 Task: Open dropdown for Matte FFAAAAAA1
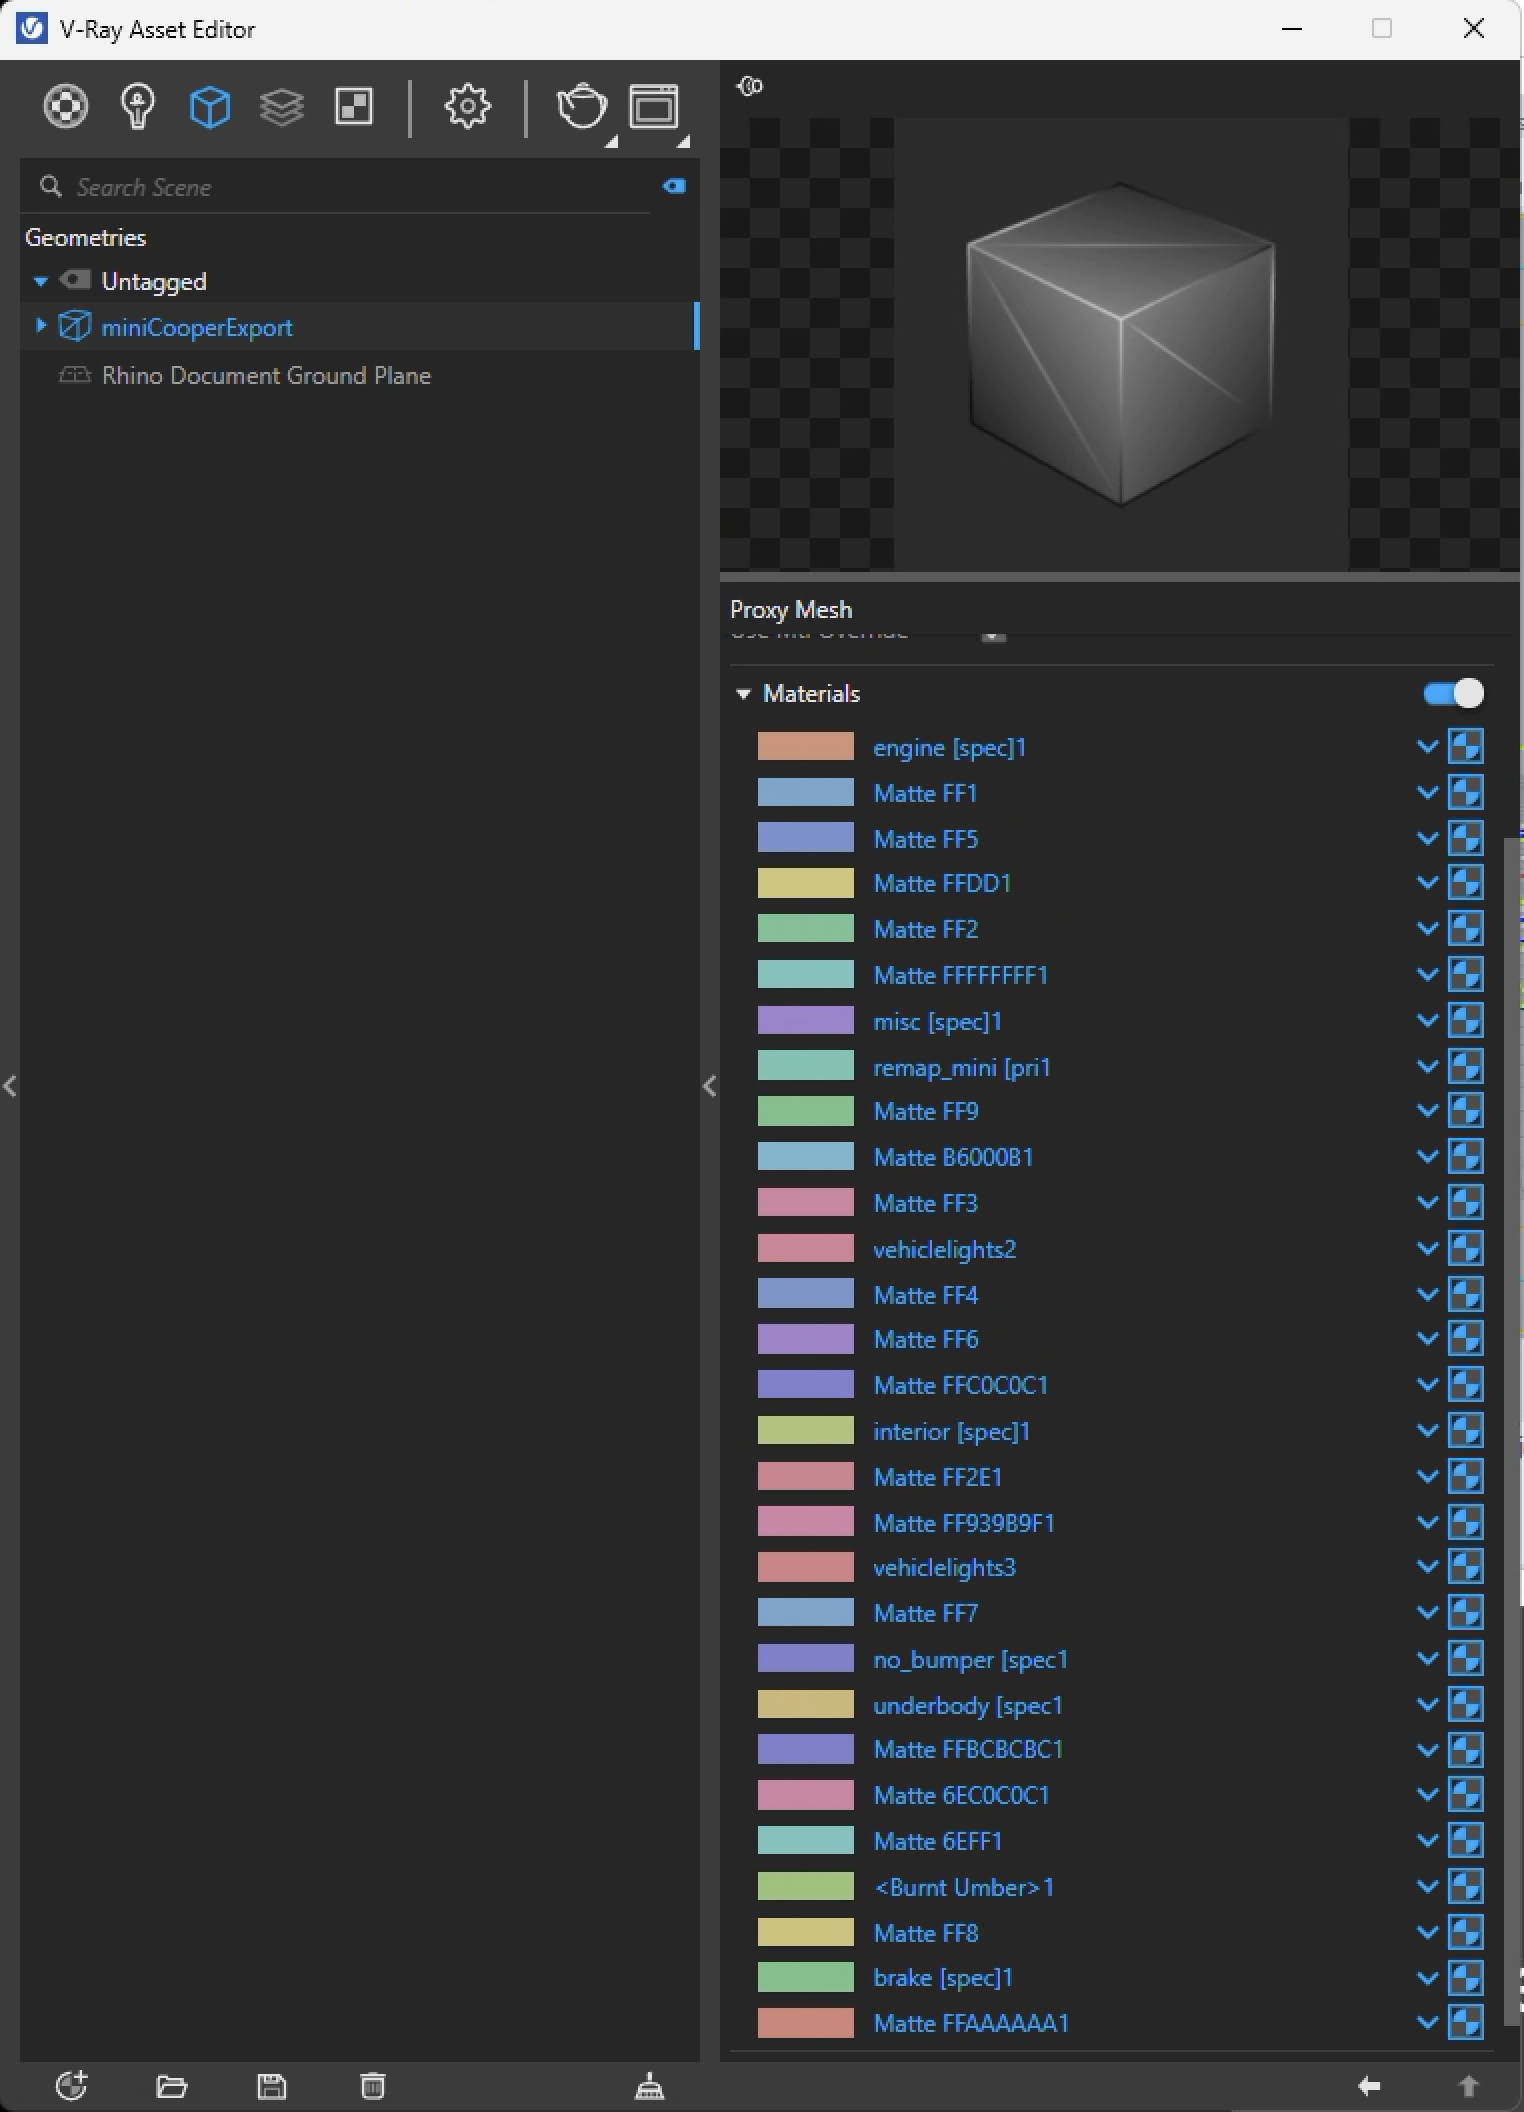point(1428,2022)
